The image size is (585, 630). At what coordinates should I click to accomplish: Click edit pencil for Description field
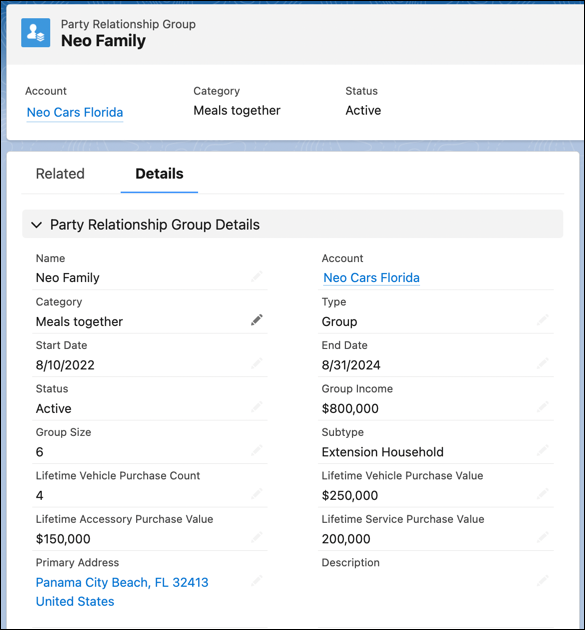tap(542, 580)
